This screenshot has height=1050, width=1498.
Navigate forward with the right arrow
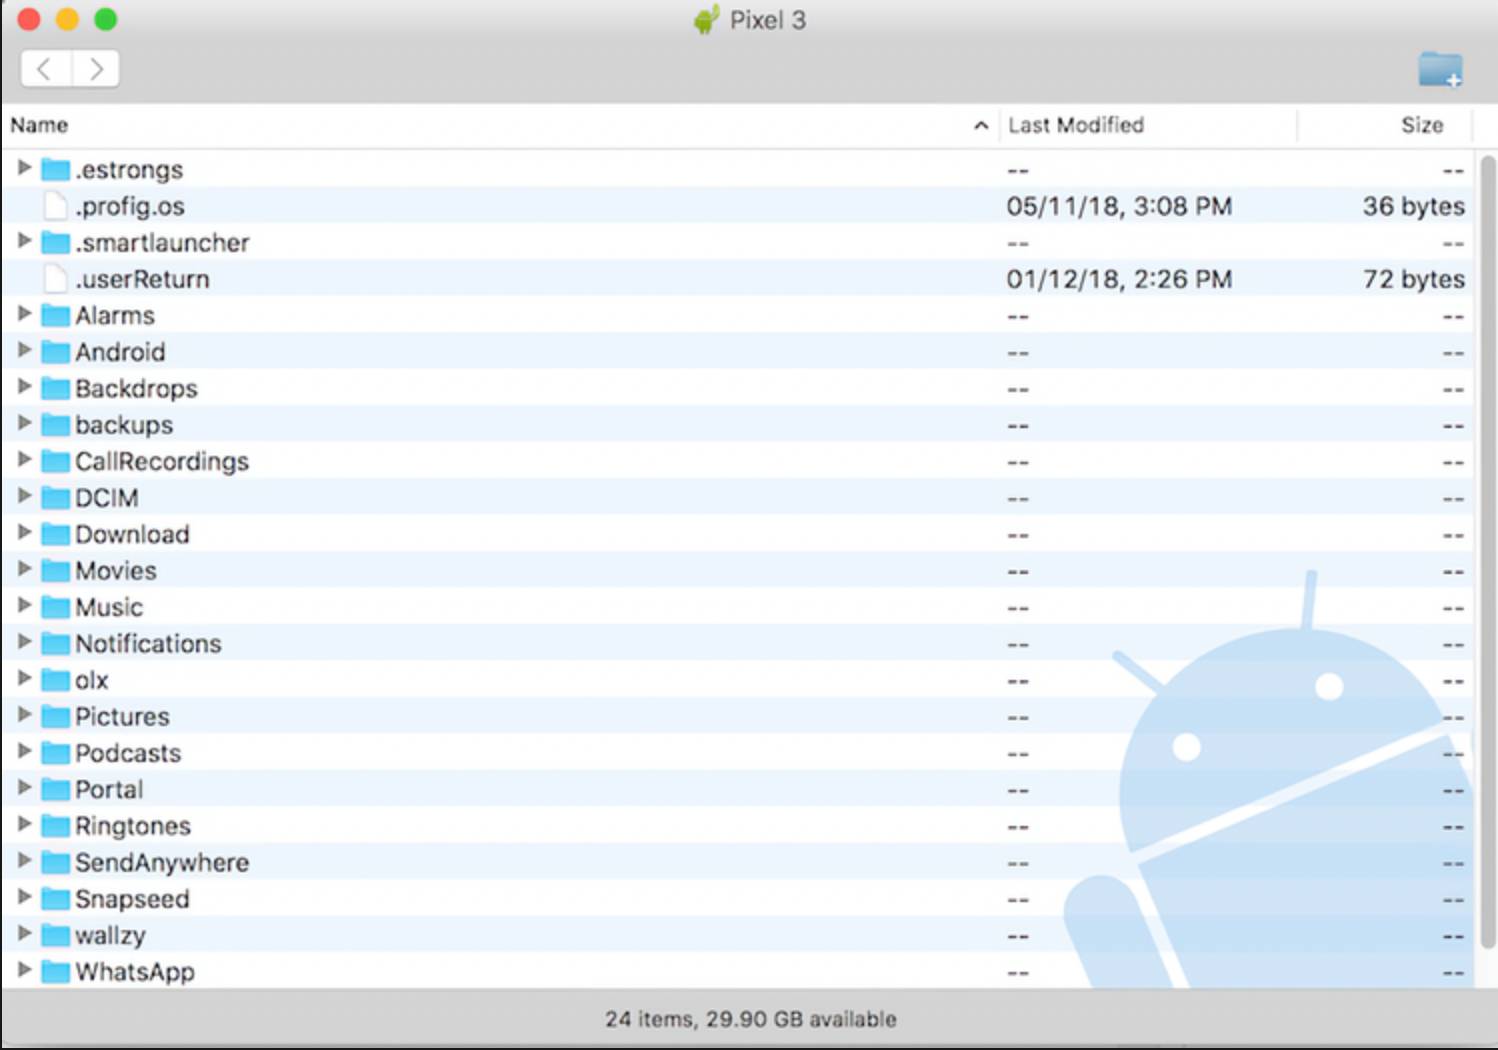(x=97, y=68)
